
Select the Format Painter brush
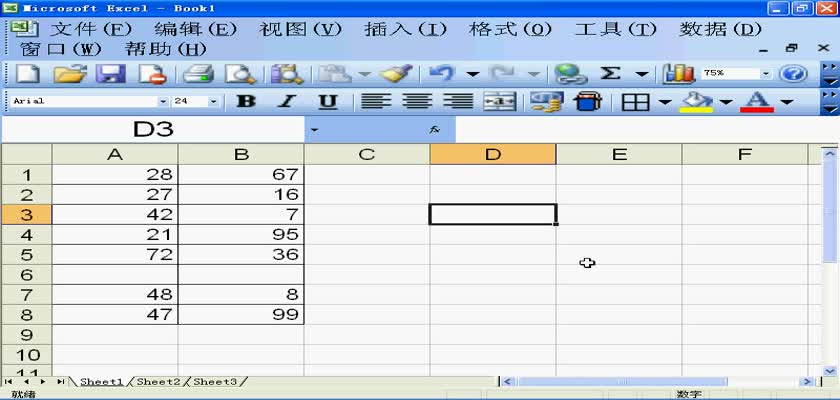[397, 73]
